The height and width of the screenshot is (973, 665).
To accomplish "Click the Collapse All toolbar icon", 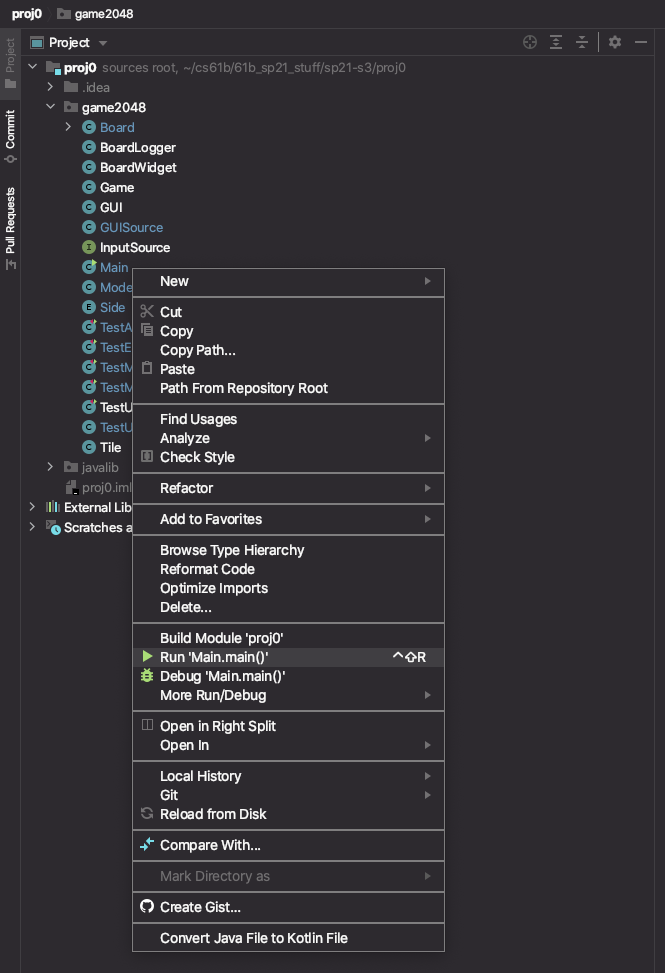I will [581, 42].
